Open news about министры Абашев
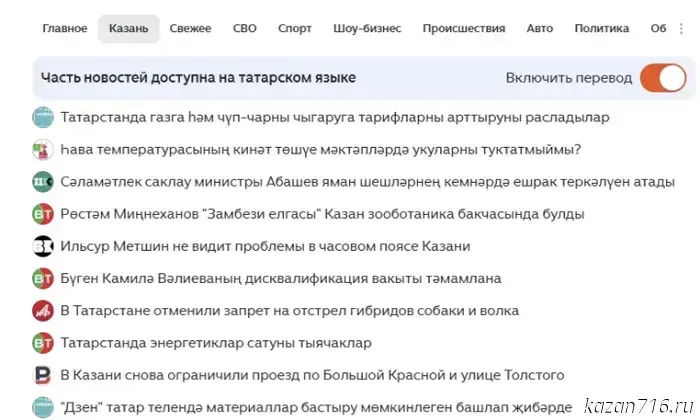This screenshot has height=420, width=700. point(367,182)
